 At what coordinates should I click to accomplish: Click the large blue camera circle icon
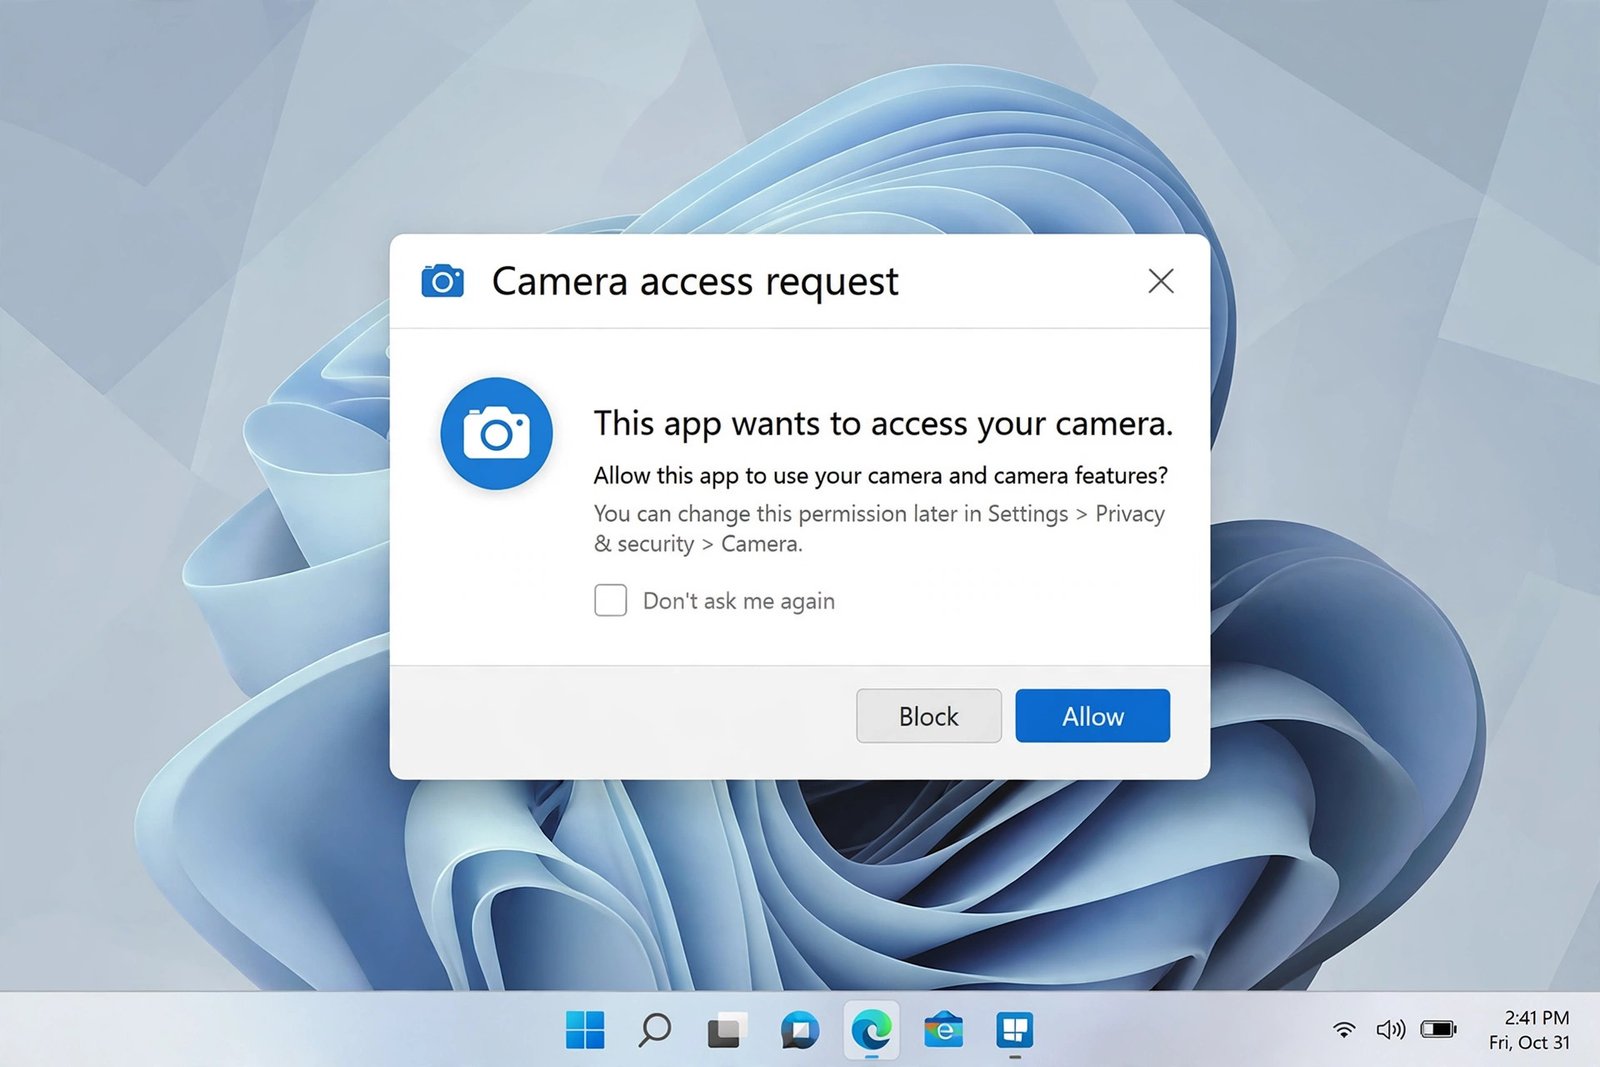[x=497, y=433]
